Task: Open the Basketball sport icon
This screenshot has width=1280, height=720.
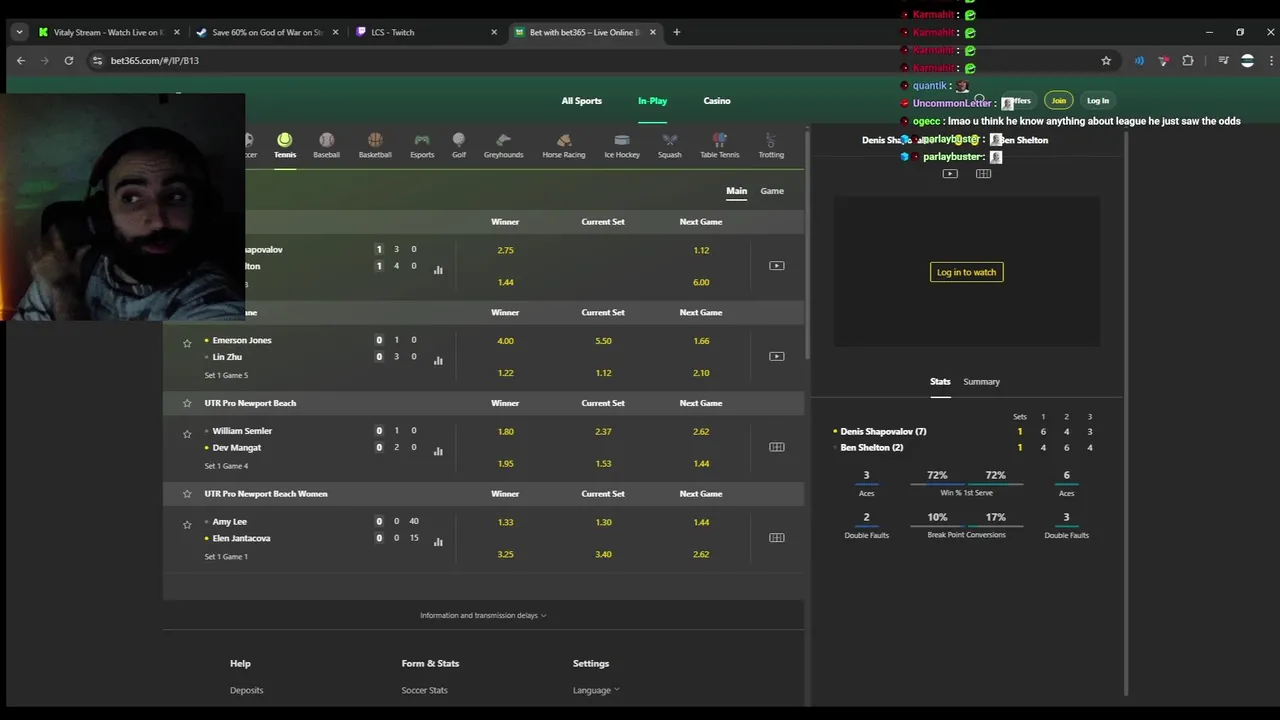Action: coord(375,145)
